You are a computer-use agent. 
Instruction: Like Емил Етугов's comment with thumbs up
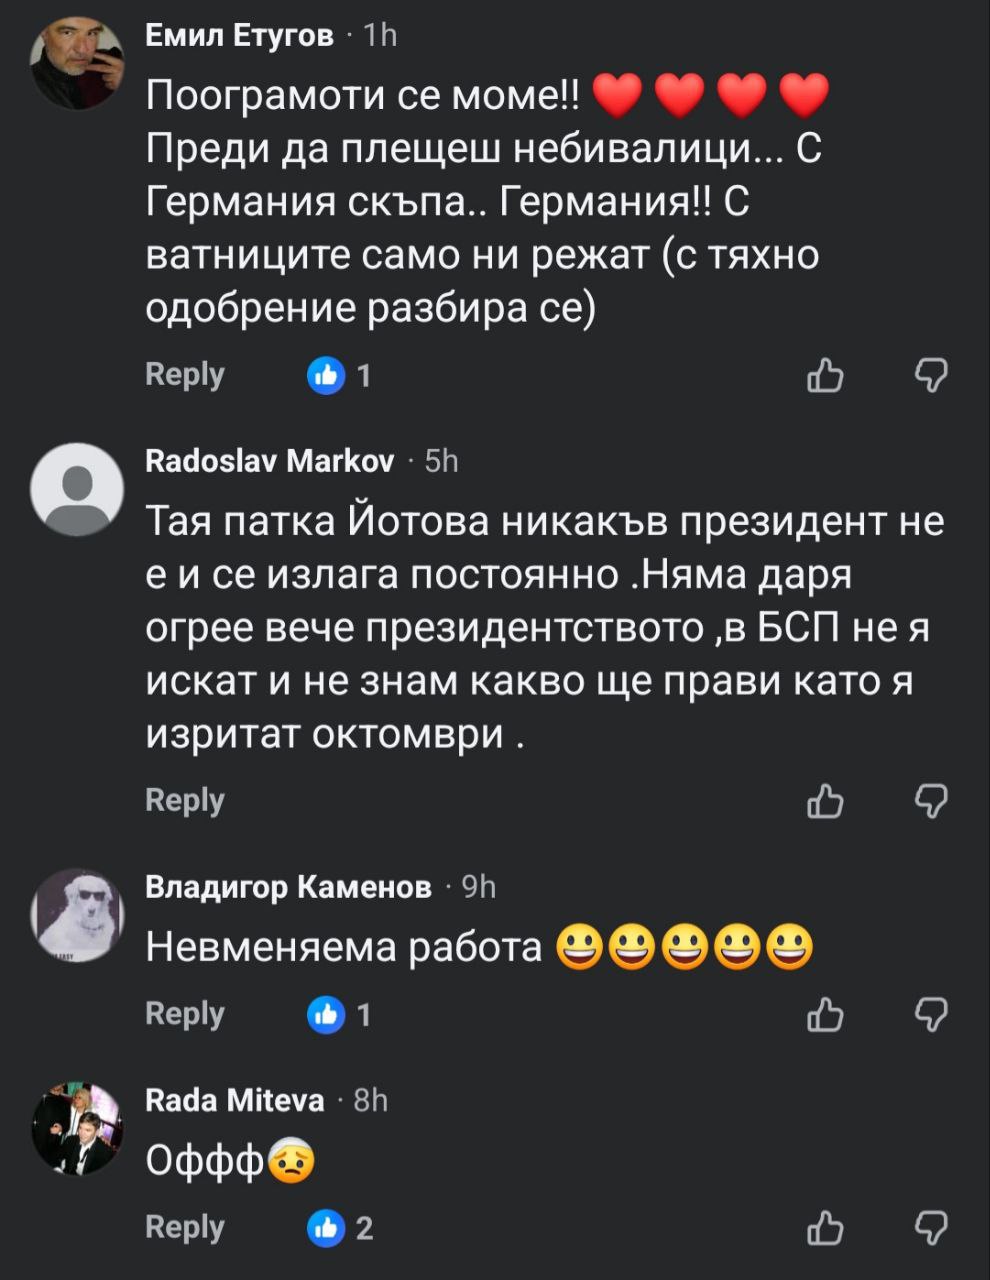click(825, 376)
